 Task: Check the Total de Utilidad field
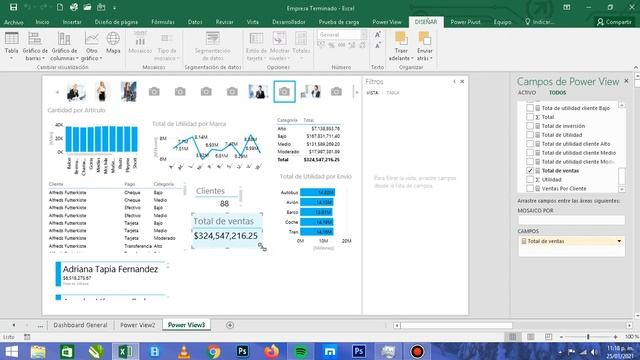click(x=530, y=135)
